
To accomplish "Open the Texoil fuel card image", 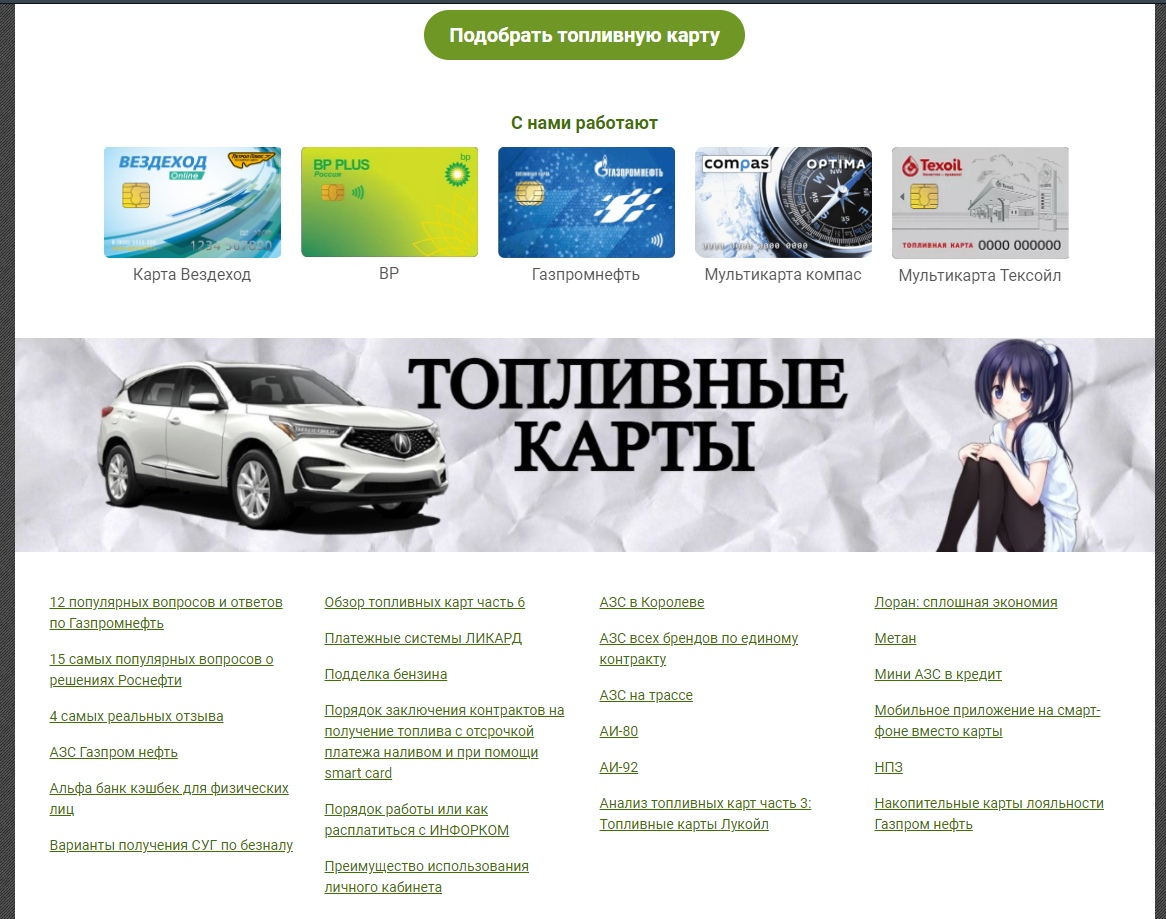I will (x=980, y=202).
